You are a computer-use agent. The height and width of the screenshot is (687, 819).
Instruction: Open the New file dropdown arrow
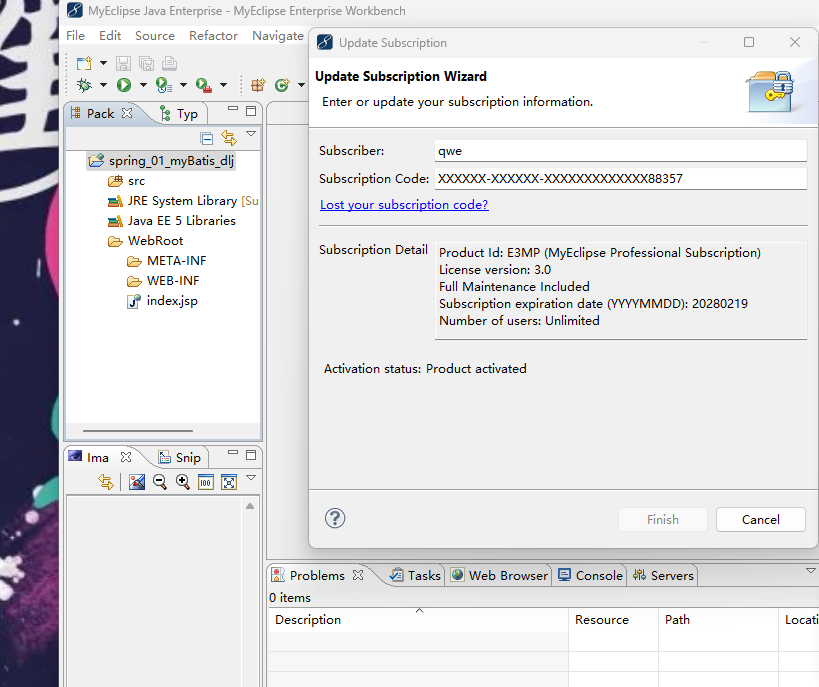coord(103,63)
